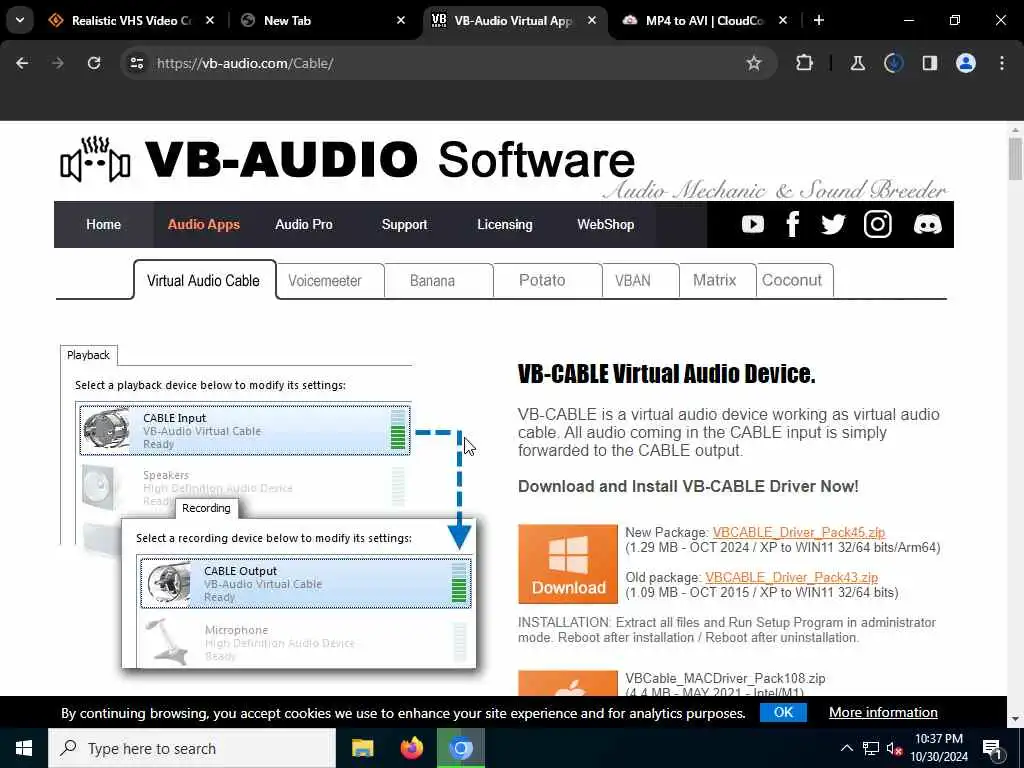Toggle the browser side panel icon

point(929,63)
